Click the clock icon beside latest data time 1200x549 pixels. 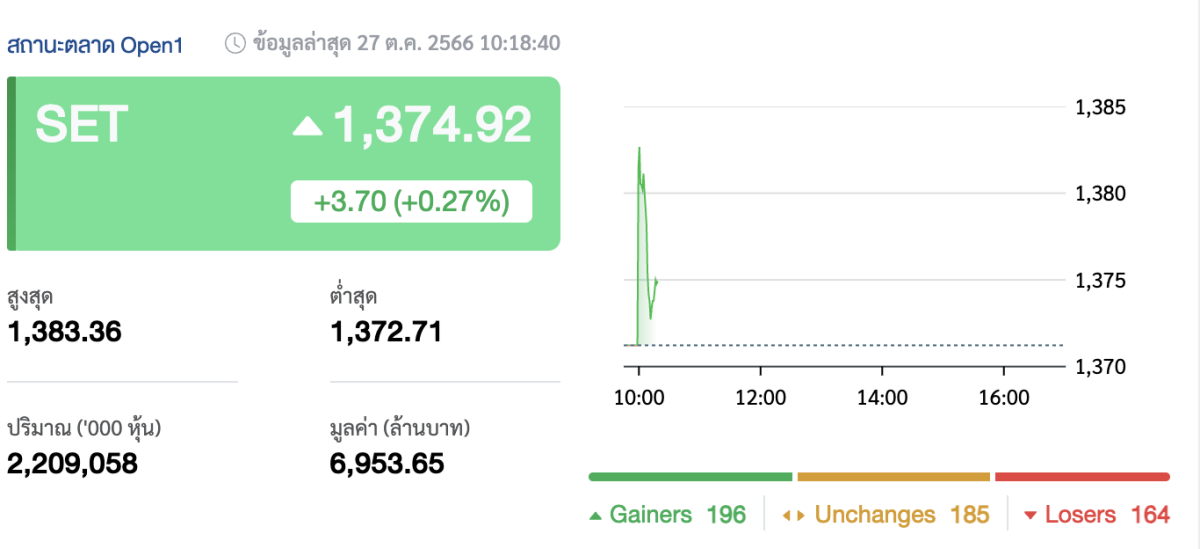[x=234, y=43]
